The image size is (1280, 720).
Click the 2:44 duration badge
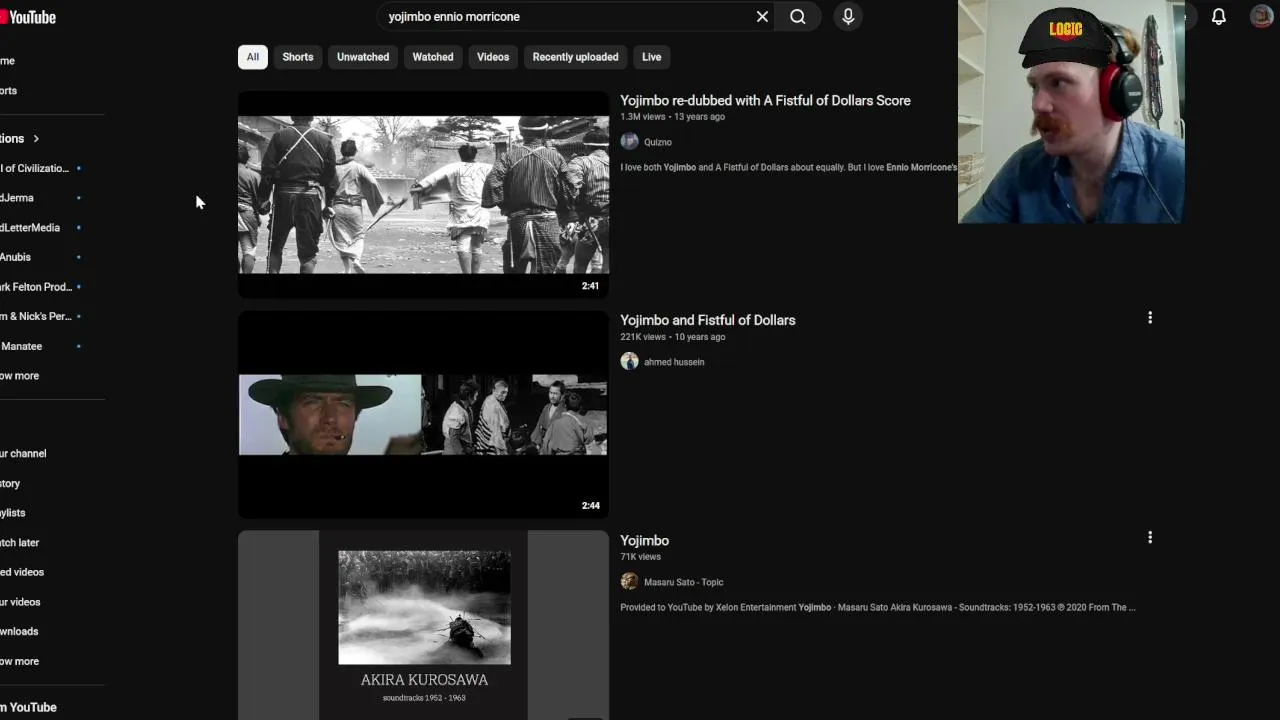click(x=590, y=506)
